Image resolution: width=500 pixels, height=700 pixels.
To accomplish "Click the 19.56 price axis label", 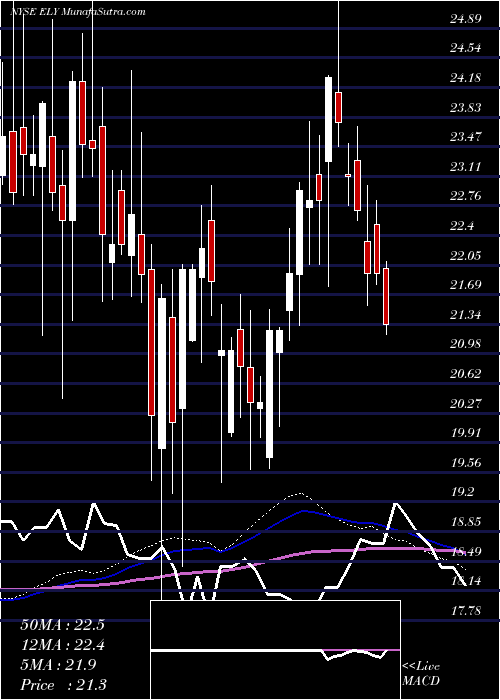I will tap(466, 462).
